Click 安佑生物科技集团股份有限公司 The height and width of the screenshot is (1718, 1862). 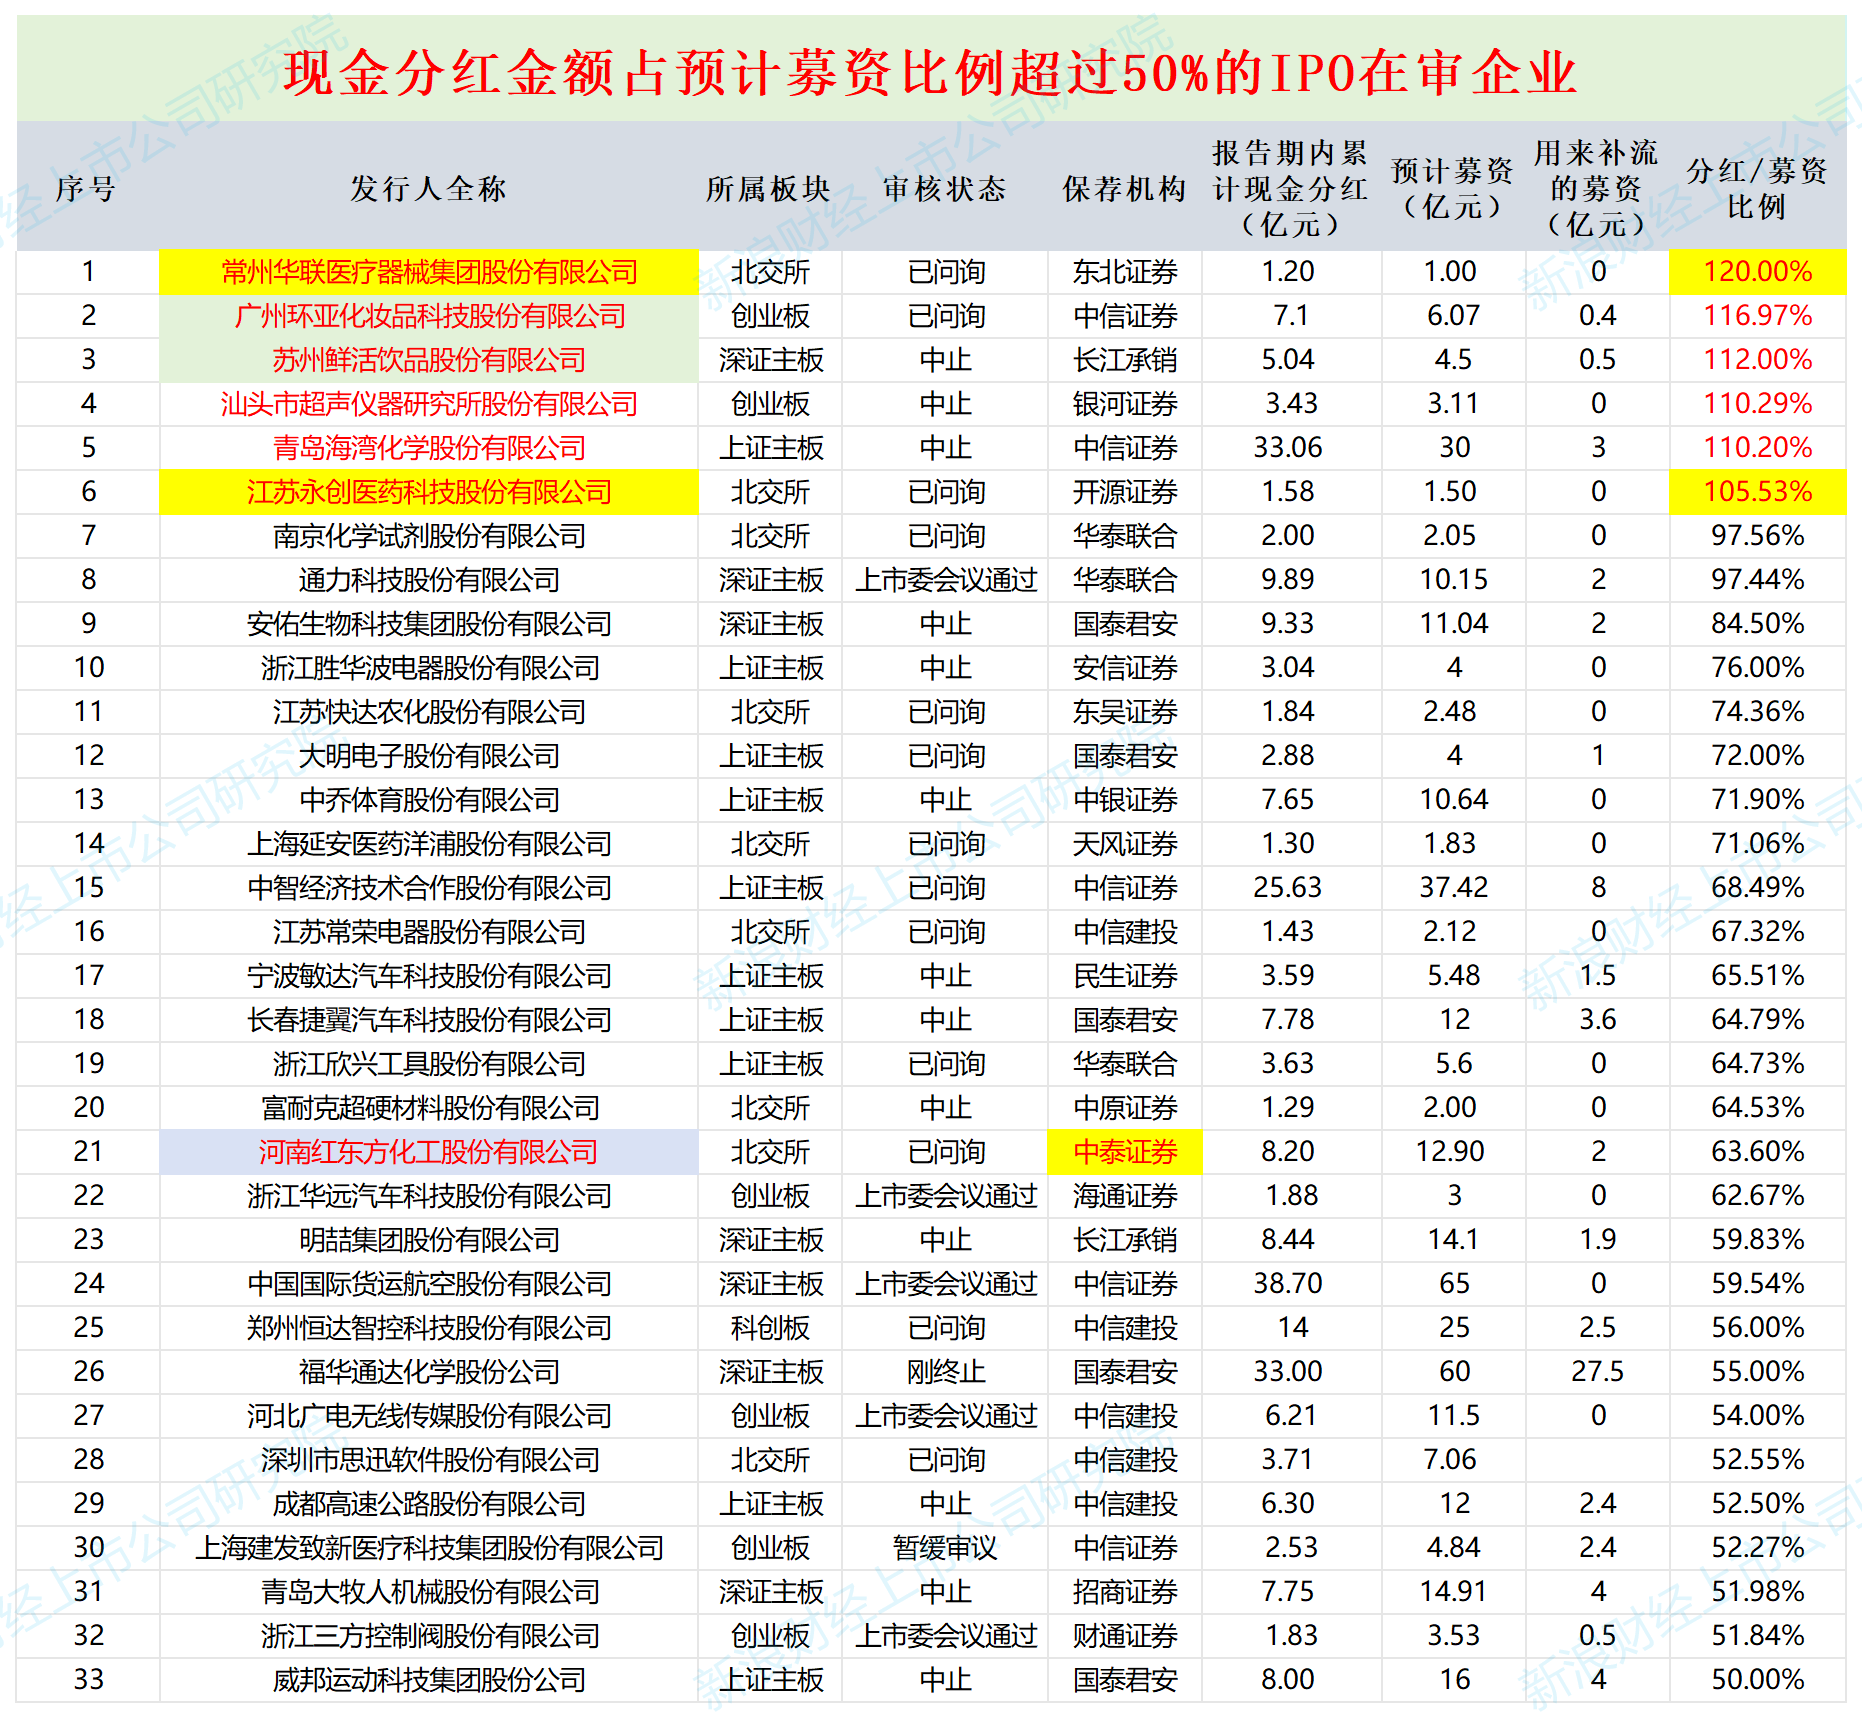pyautogui.click(x=429, y=624)
